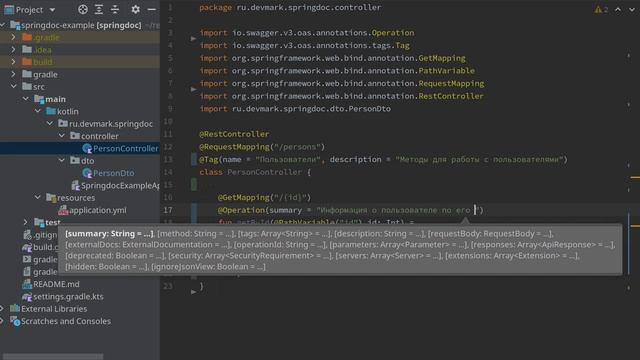Screen dimensions: 640x360
Task: Collapse the resources folder
Action: click(x=38, y=197)
